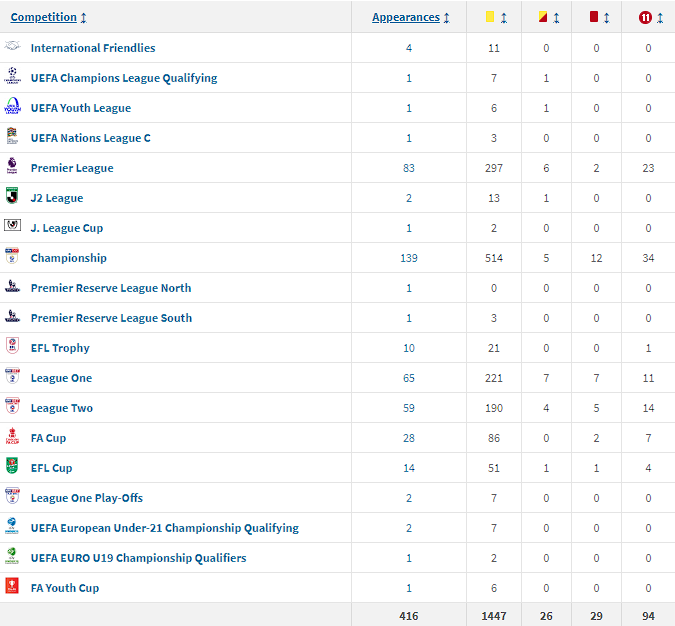Click the Premier League logo icon
Screen dimensions: 675x626
(x=12, y=167)
